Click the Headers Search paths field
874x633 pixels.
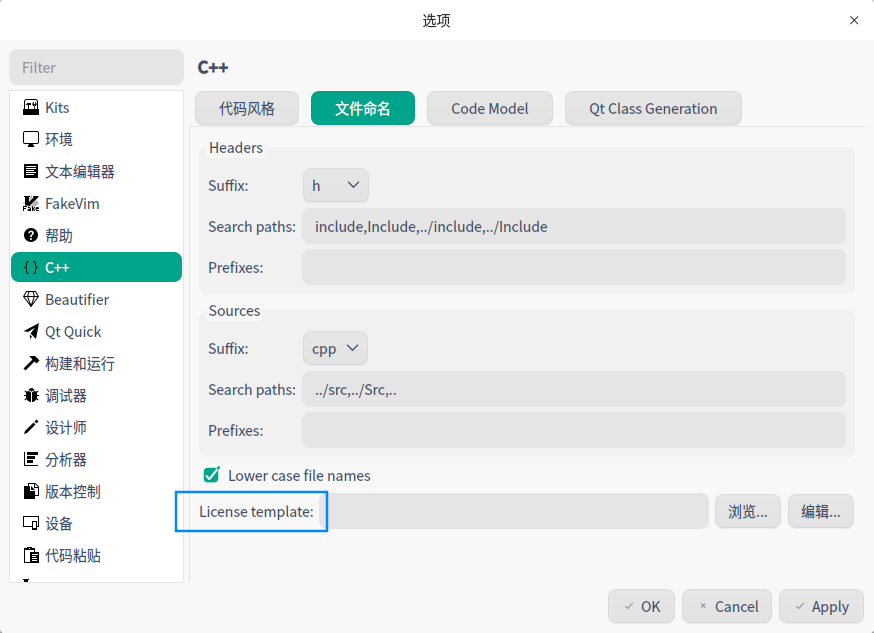pos(574,227)
